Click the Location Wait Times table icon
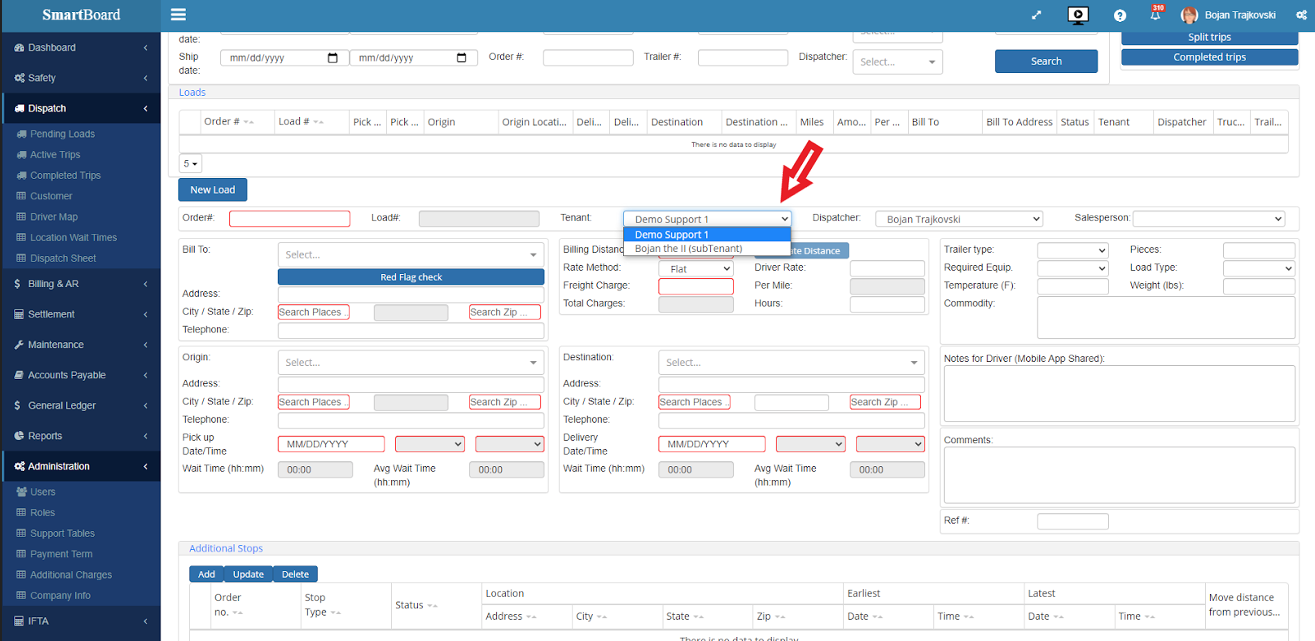 22,238
